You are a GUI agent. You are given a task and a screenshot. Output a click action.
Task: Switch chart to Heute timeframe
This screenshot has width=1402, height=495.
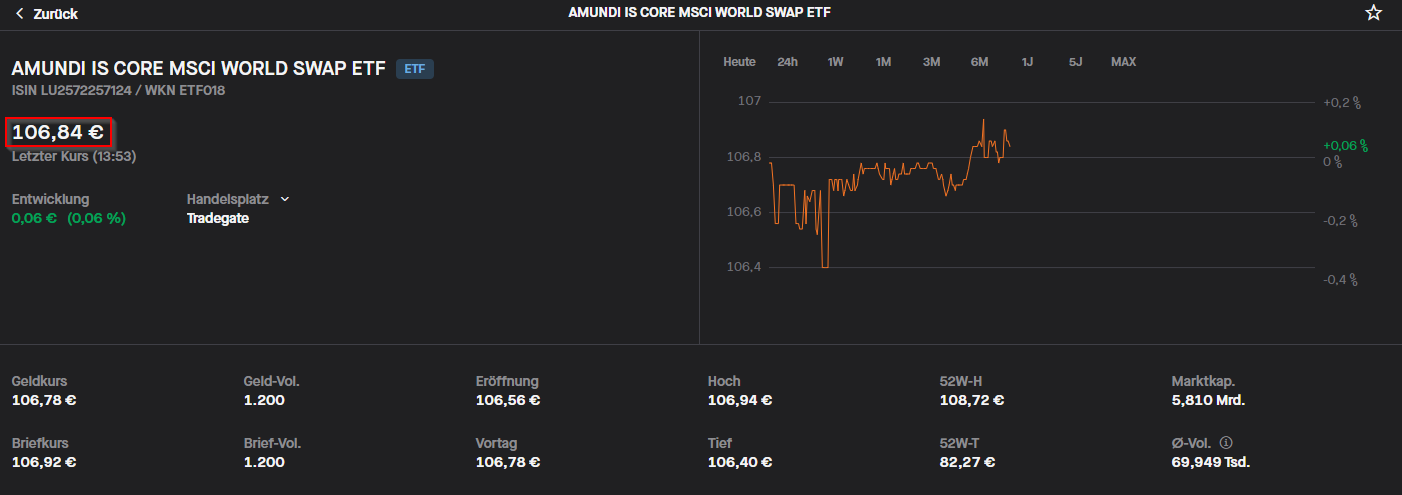click(x=739, y=62)
